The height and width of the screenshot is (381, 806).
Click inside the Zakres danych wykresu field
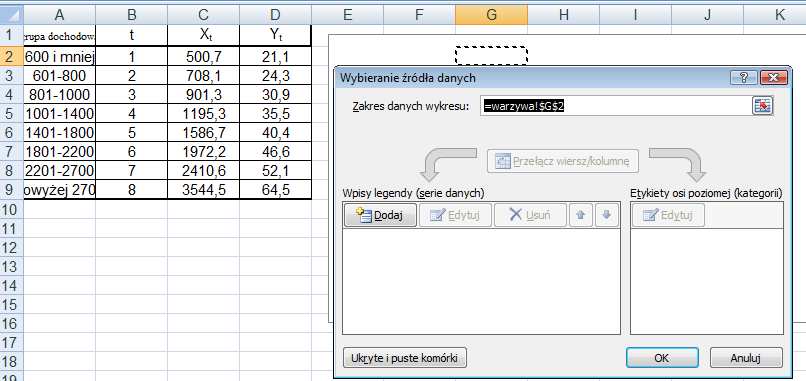[x=616, y=105]
